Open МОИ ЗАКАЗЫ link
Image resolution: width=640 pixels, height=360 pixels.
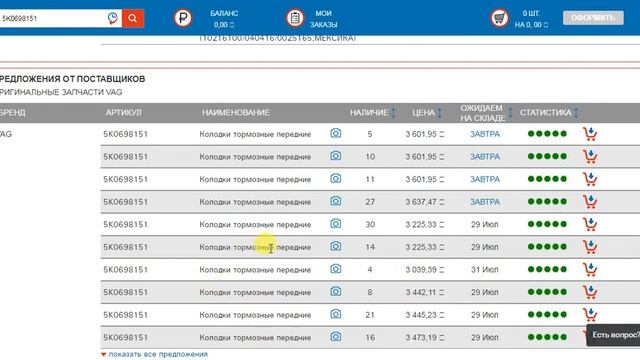pos(323,19)
